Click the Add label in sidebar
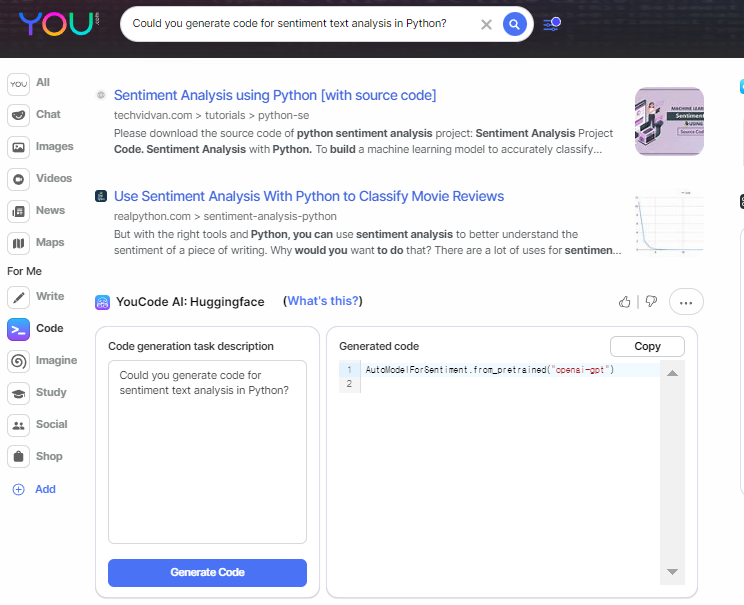 click(x=46, y=489)
